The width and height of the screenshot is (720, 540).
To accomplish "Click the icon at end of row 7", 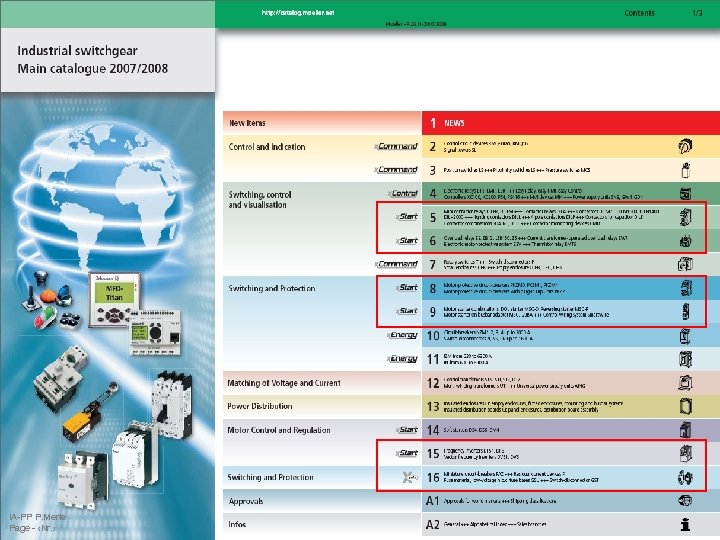I will coord(685,264).
